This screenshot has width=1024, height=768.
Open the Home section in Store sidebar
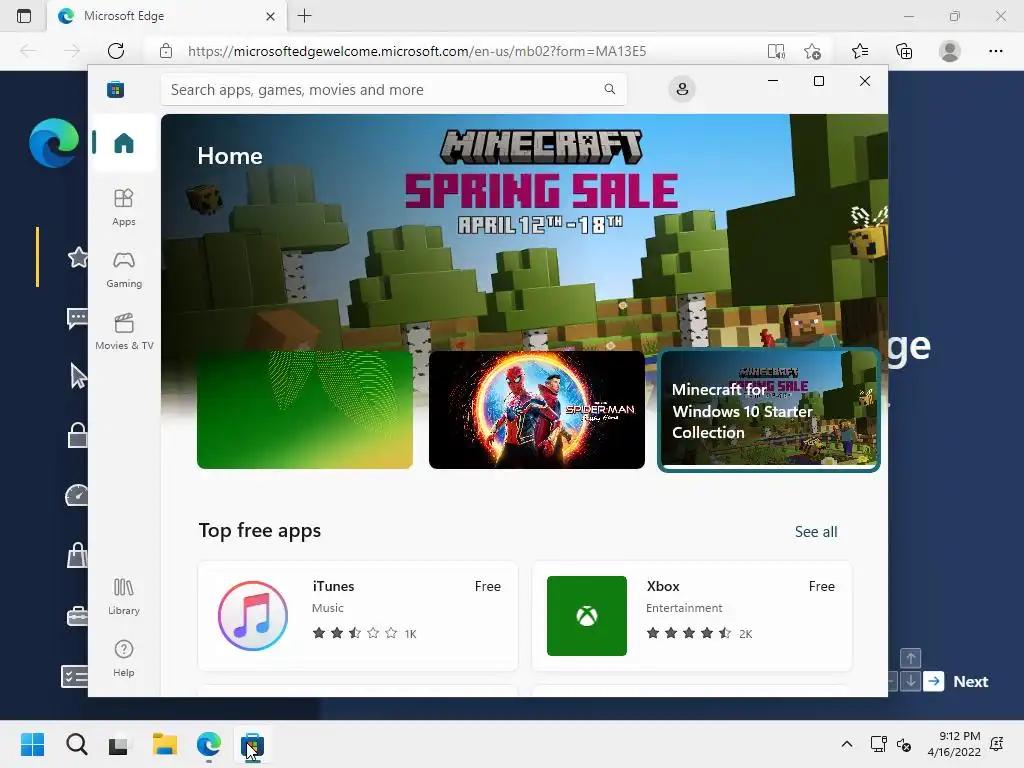[x=123, y=142]
